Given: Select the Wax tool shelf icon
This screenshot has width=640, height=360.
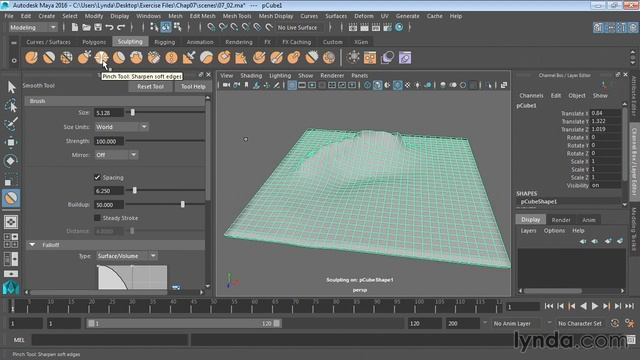Looking at the screenshot, I should pos(207,58).
